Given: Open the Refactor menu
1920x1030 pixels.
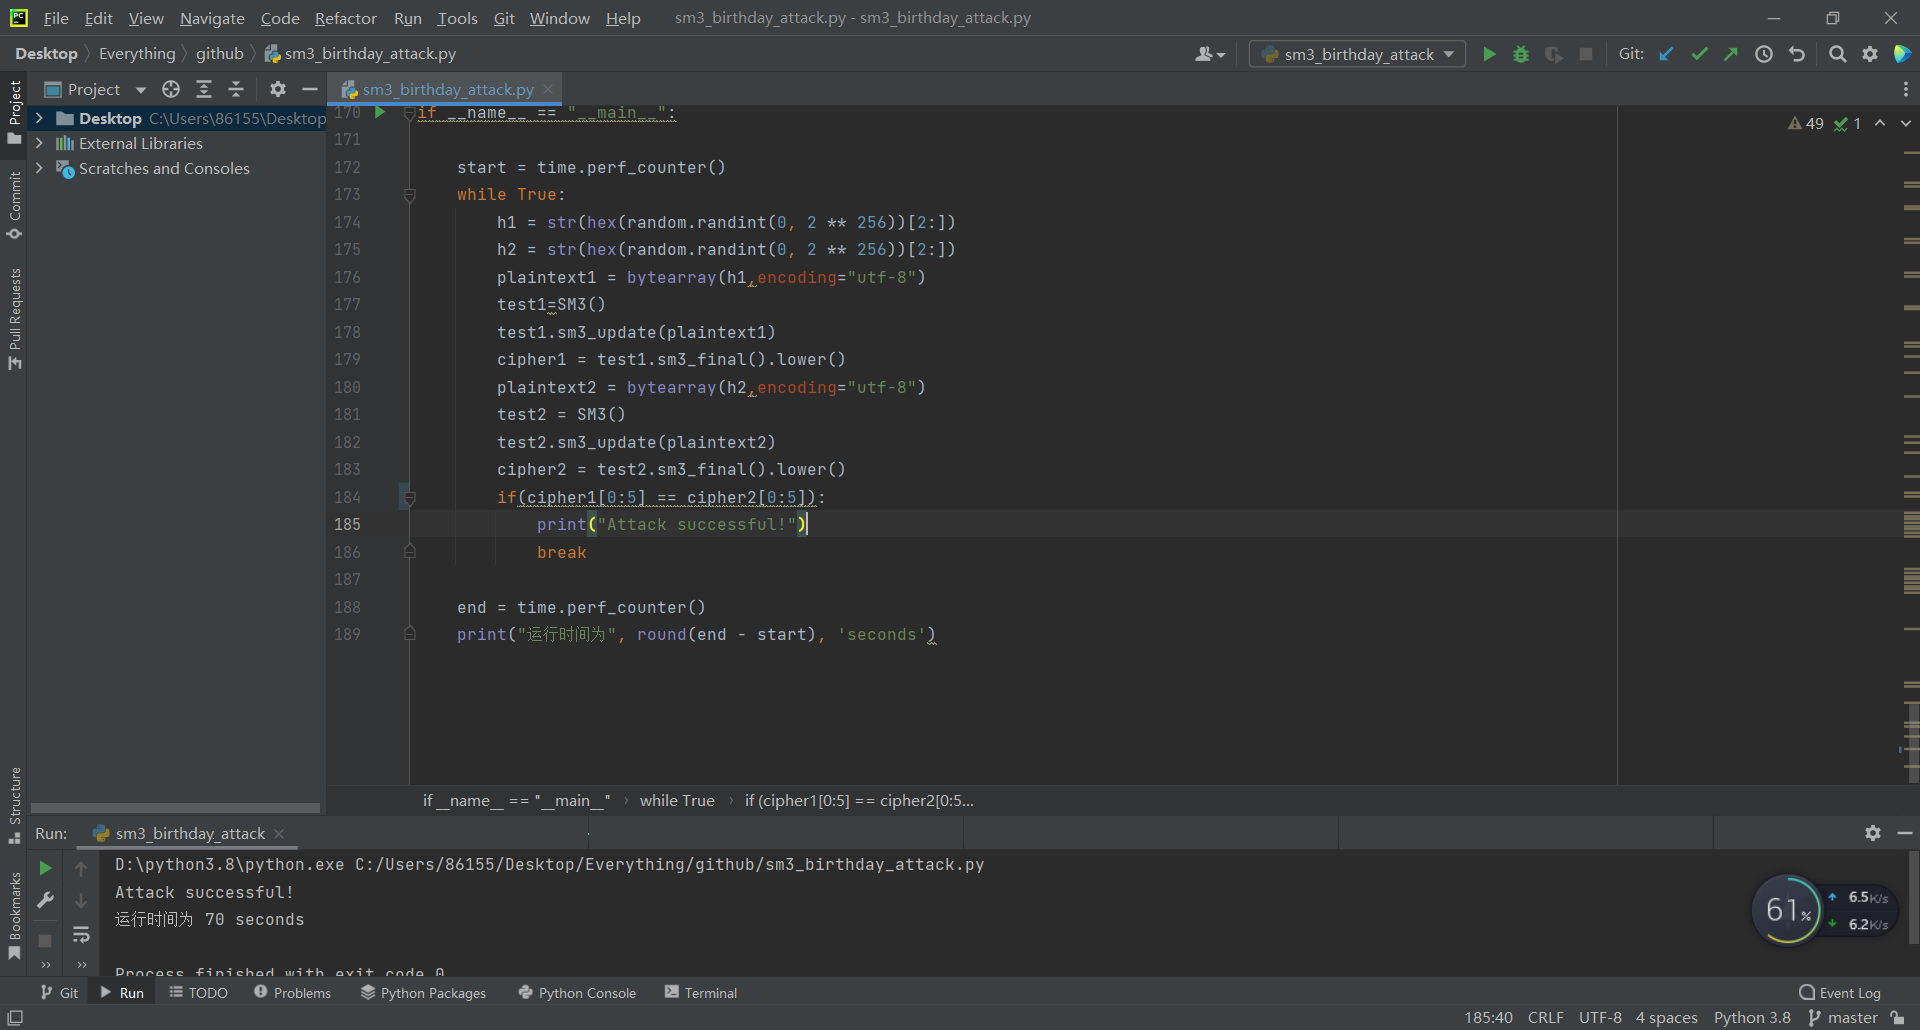Looking at the screenshot, I should click(x=345, y=18).
